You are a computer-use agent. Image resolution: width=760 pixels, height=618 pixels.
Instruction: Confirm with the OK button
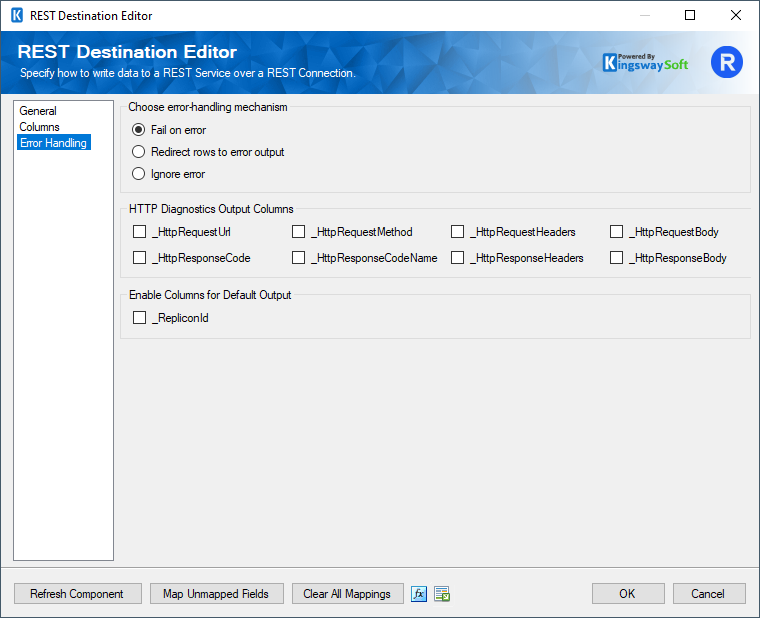(x=628, y=594)
